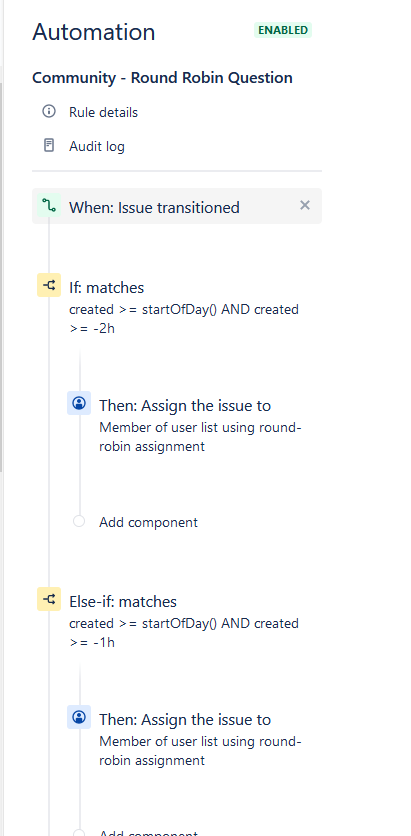
Task: Open first Then: Assign the issue to action
Action: (185, 406)
